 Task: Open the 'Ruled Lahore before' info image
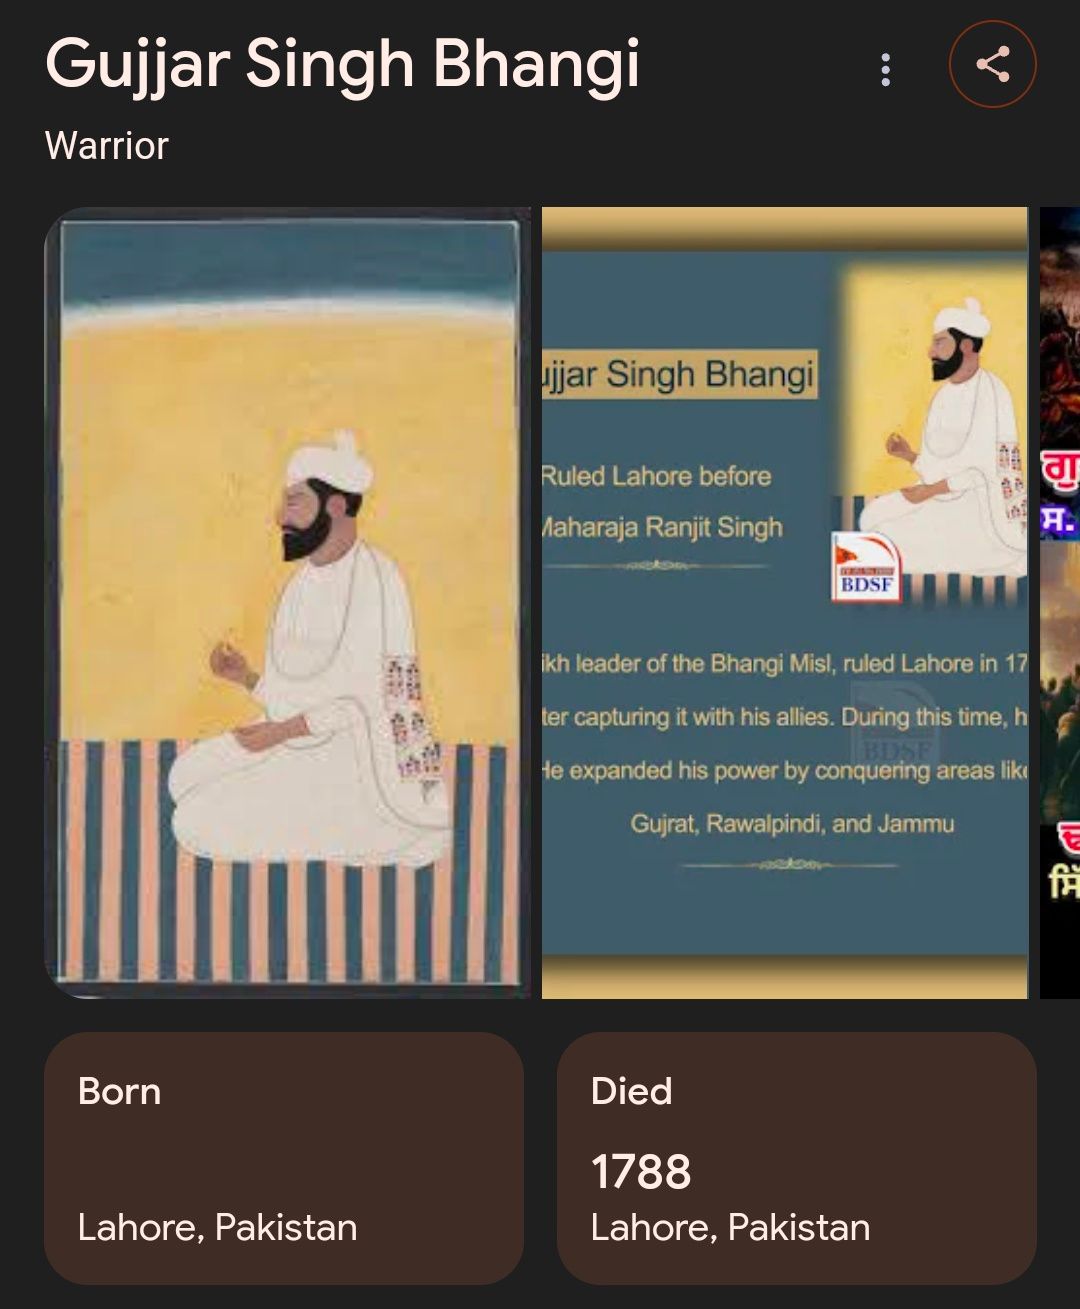point(785,602)
